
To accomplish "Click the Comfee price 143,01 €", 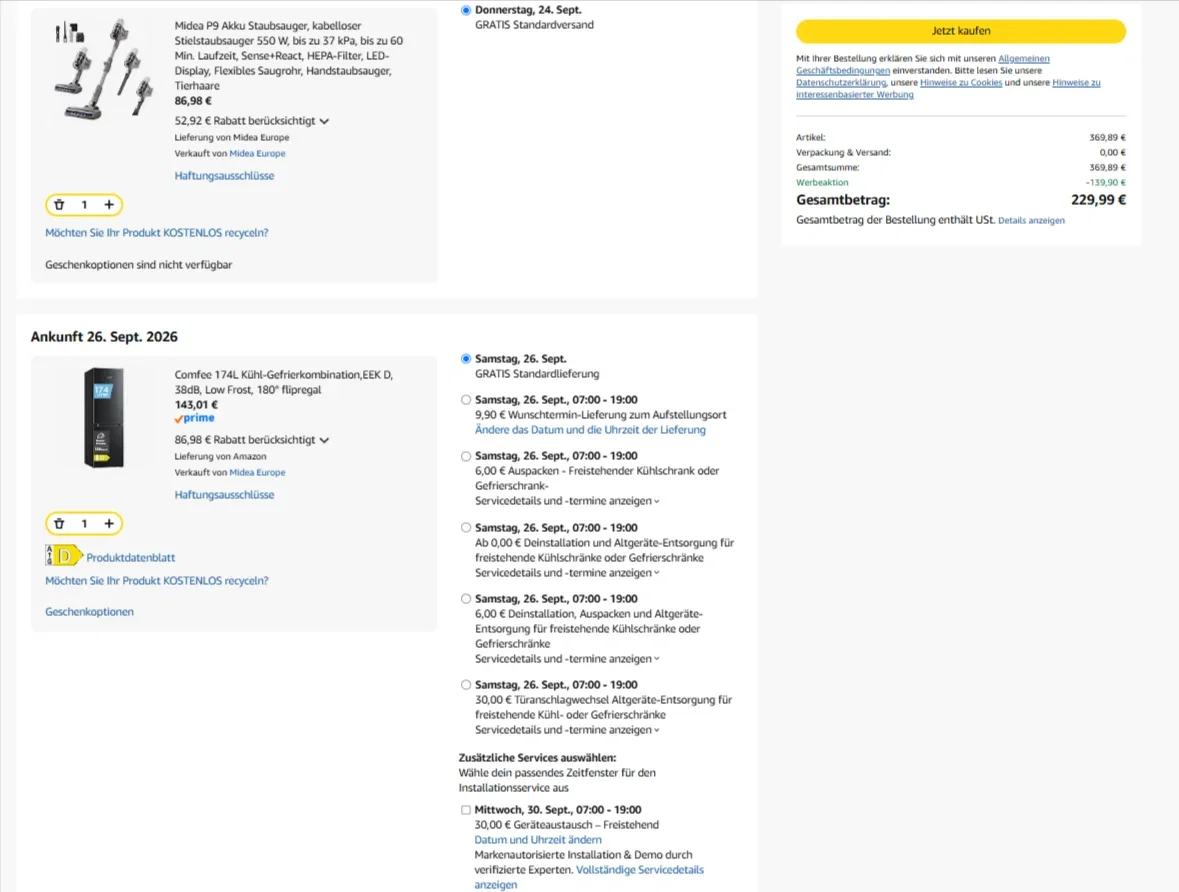I will point(196,405).
